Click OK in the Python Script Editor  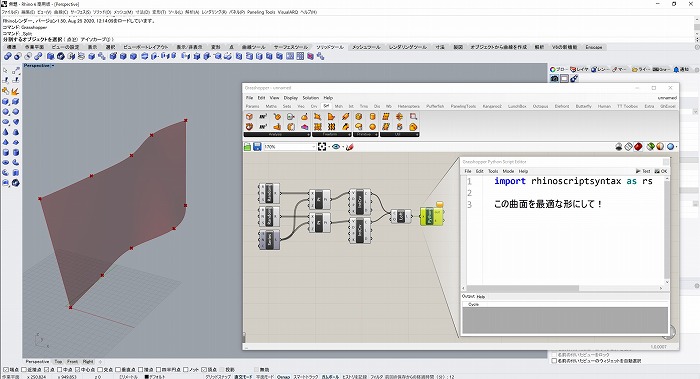661,171
